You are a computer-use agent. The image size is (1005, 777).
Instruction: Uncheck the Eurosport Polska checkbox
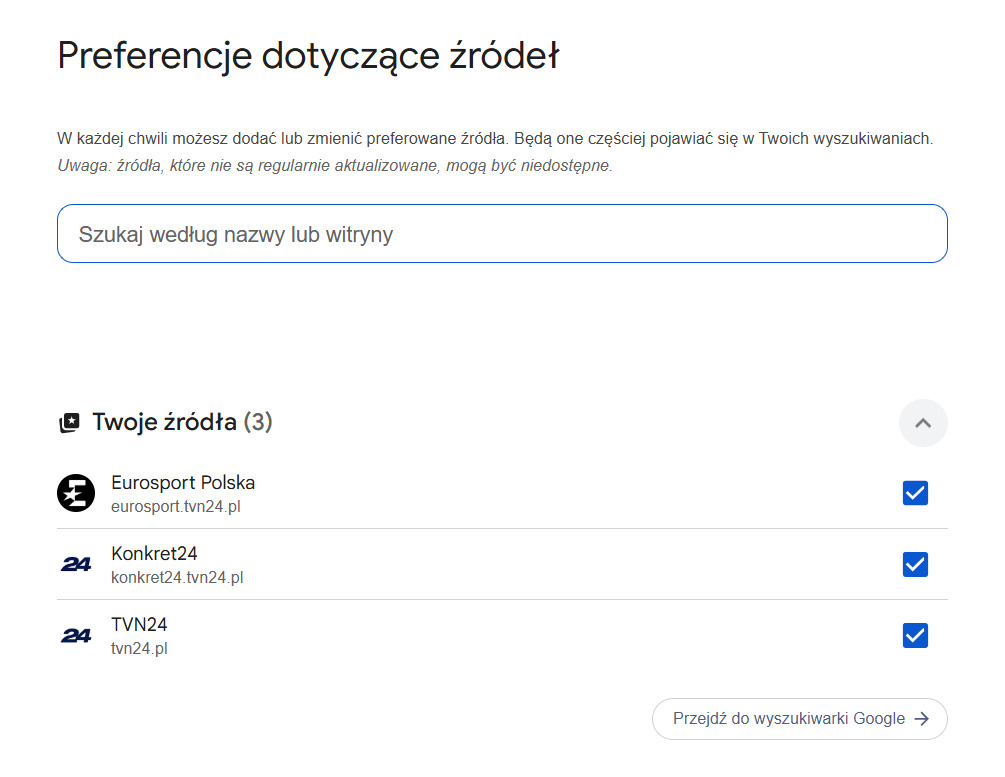(915, 493)
